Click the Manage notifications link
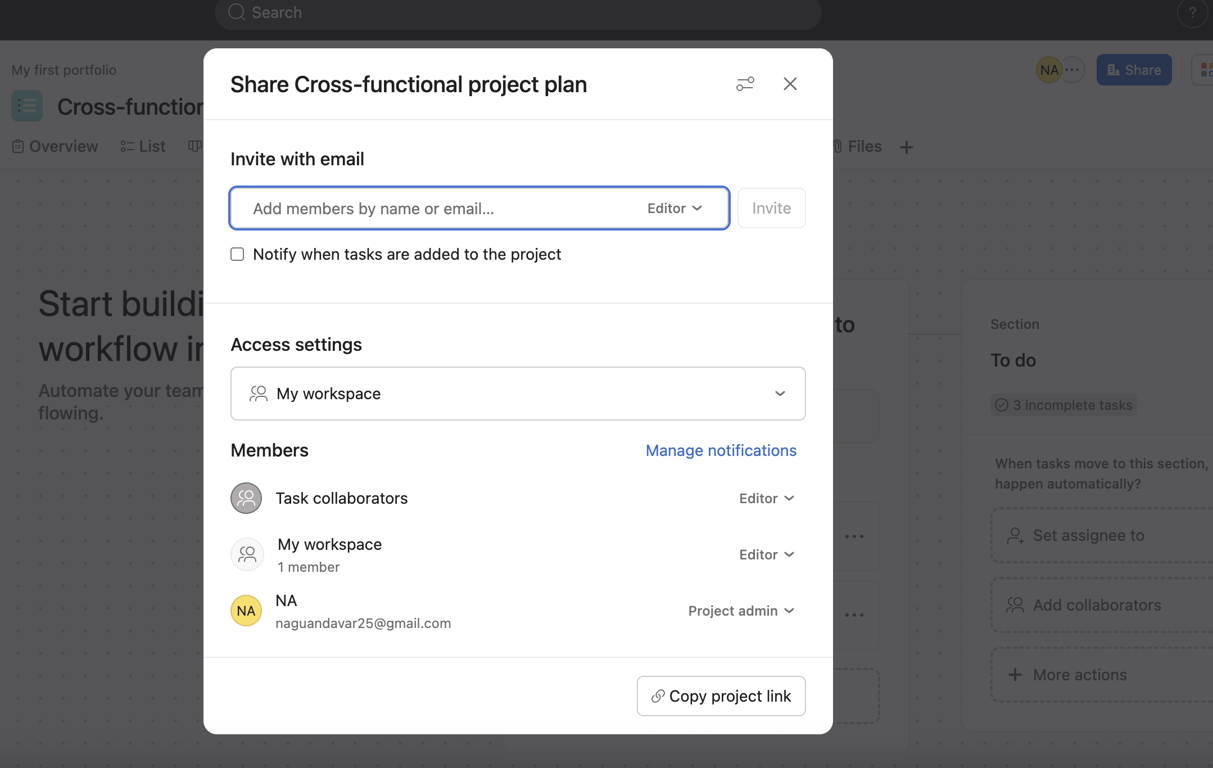The image size is (1213, 768). [x=720, y=450]
